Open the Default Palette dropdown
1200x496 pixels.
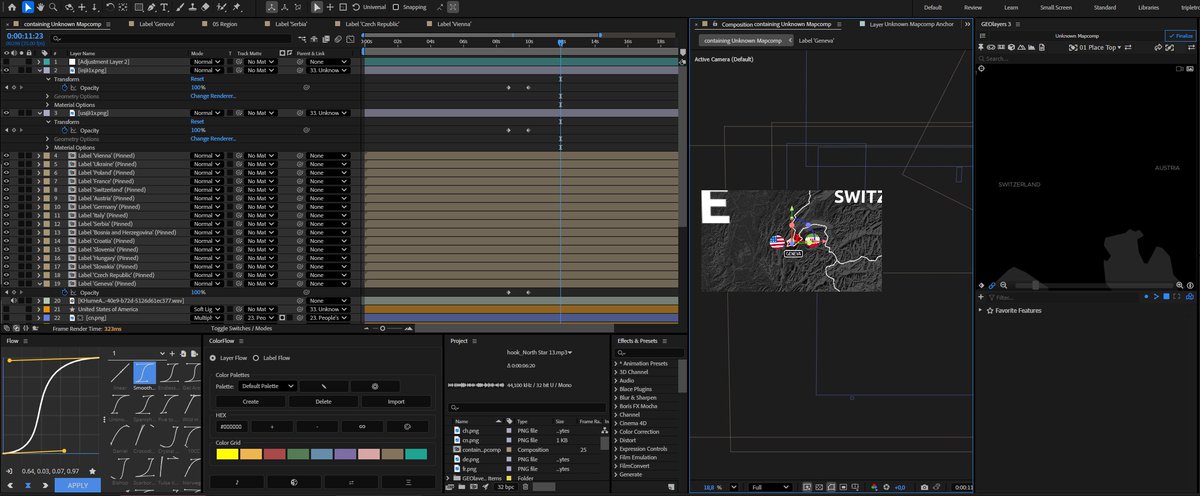(268, 385)
